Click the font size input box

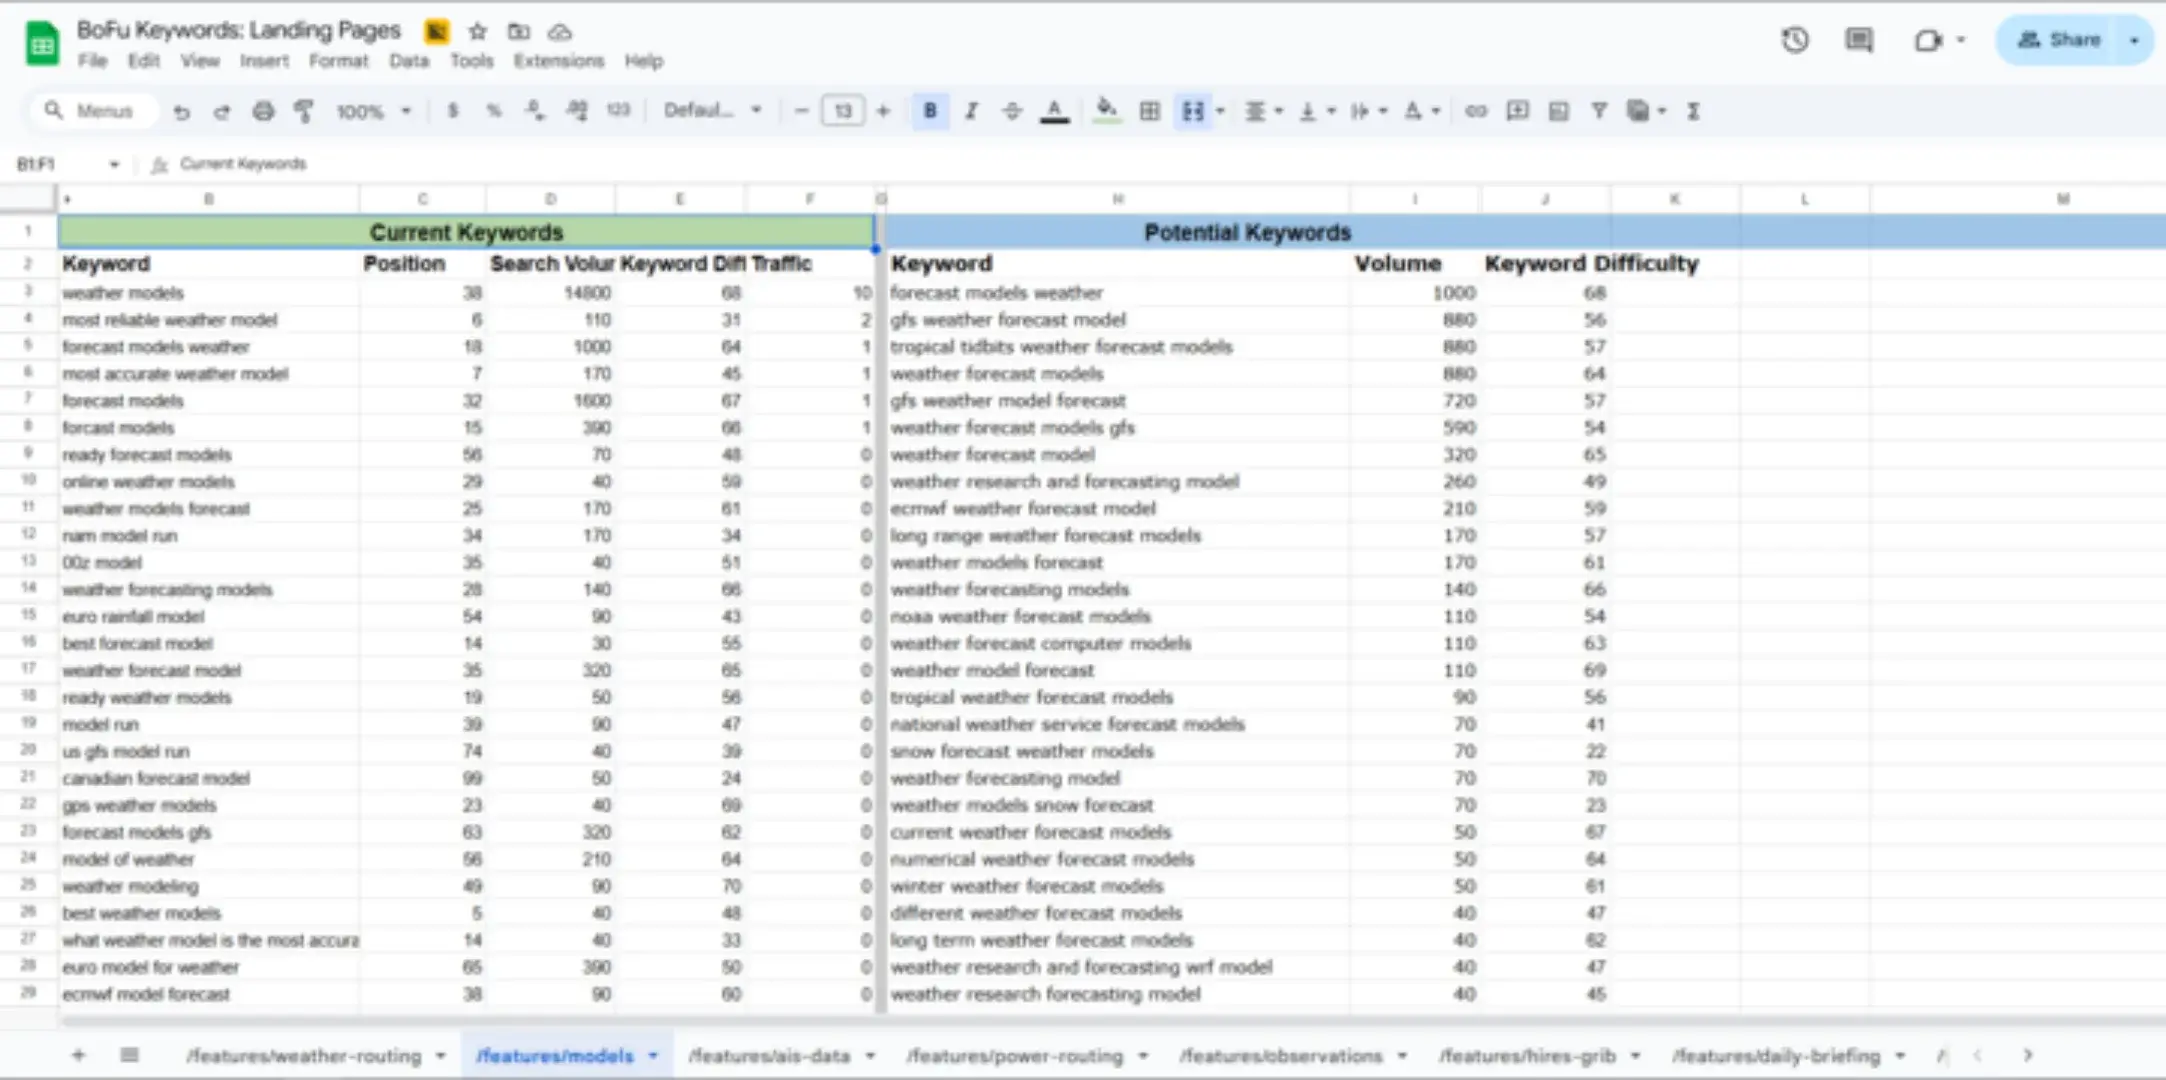(842, 111)
